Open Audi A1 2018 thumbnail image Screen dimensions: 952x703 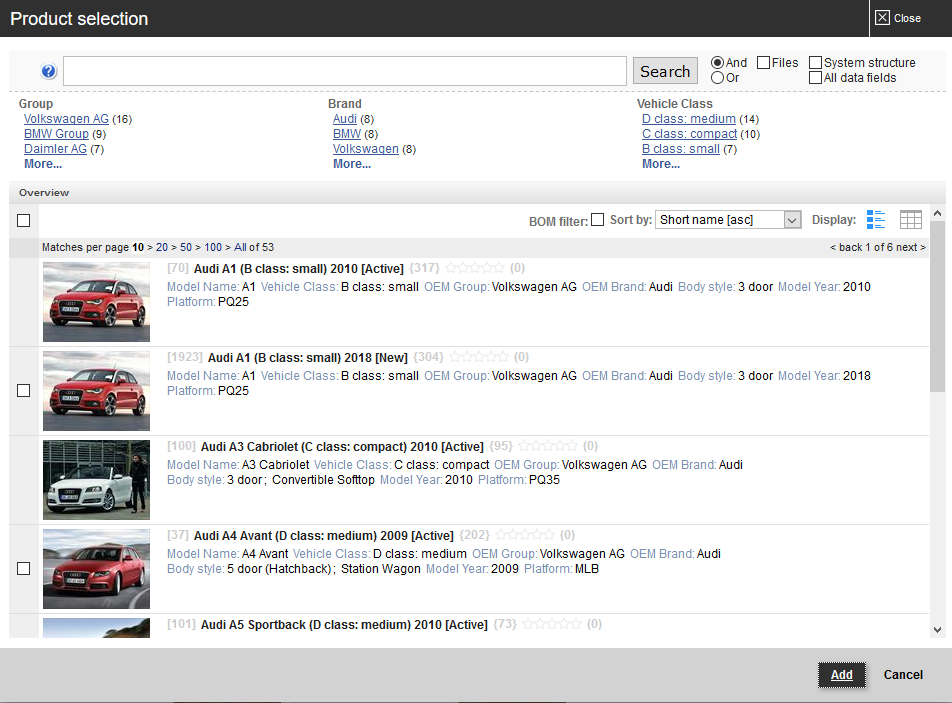97,391
